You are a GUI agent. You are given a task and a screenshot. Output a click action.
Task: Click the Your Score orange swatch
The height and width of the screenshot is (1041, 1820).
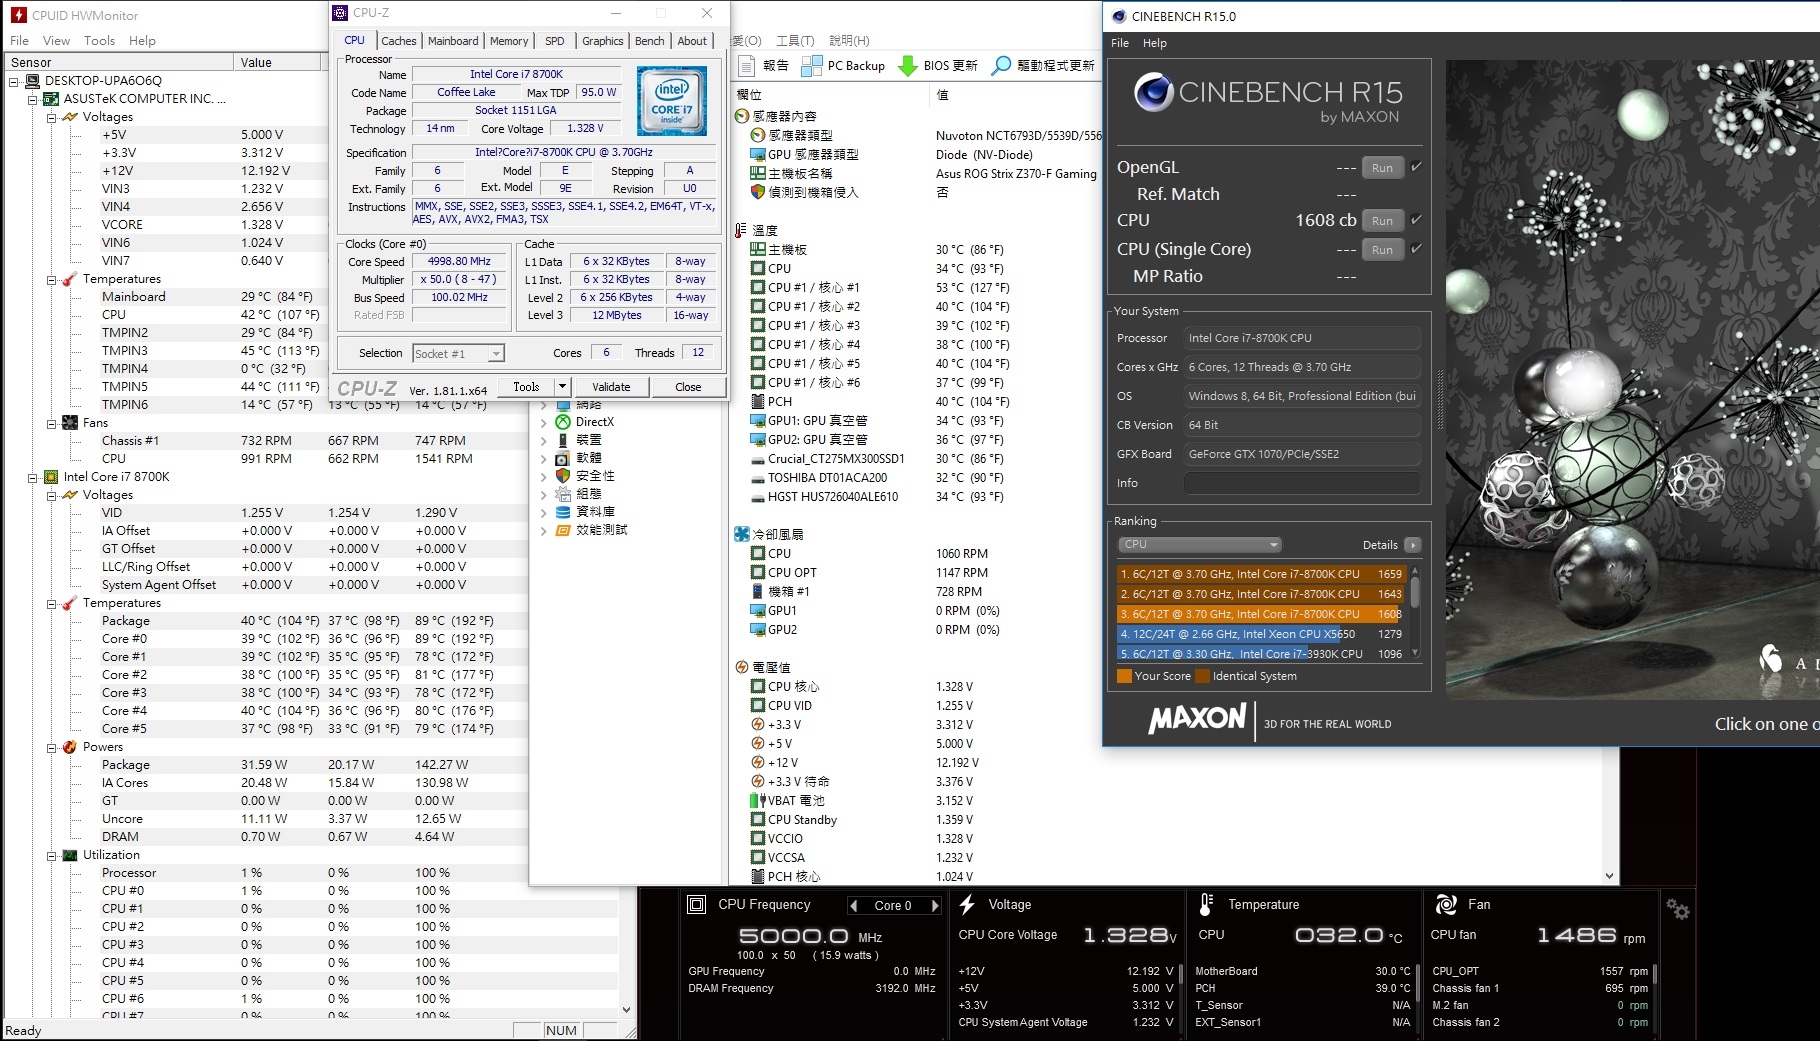click(1124, 676)
